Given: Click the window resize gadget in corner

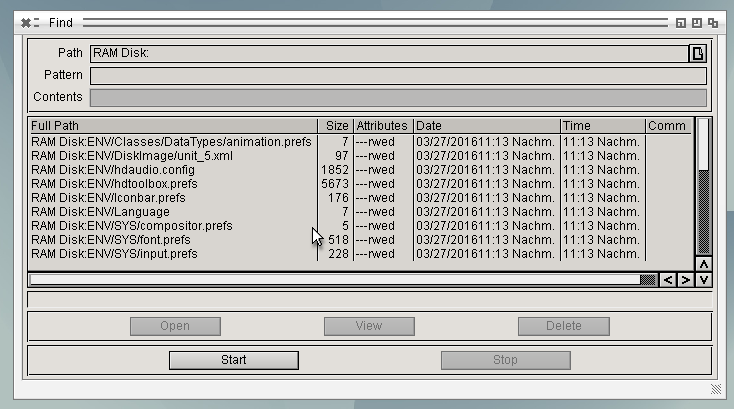Looking at the screenshot, I should pyautogui.click(x=716, y=388).
